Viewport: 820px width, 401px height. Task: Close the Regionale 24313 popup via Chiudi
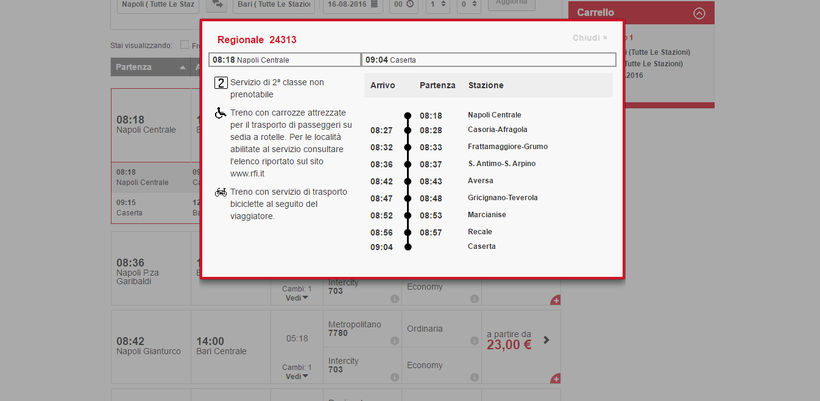[589, 38]
